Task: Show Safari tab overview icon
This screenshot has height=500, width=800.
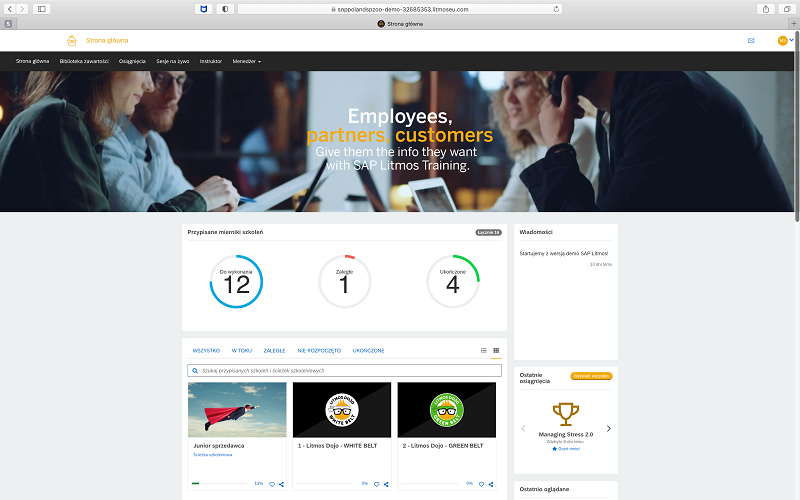Action: tap(787, 9)
